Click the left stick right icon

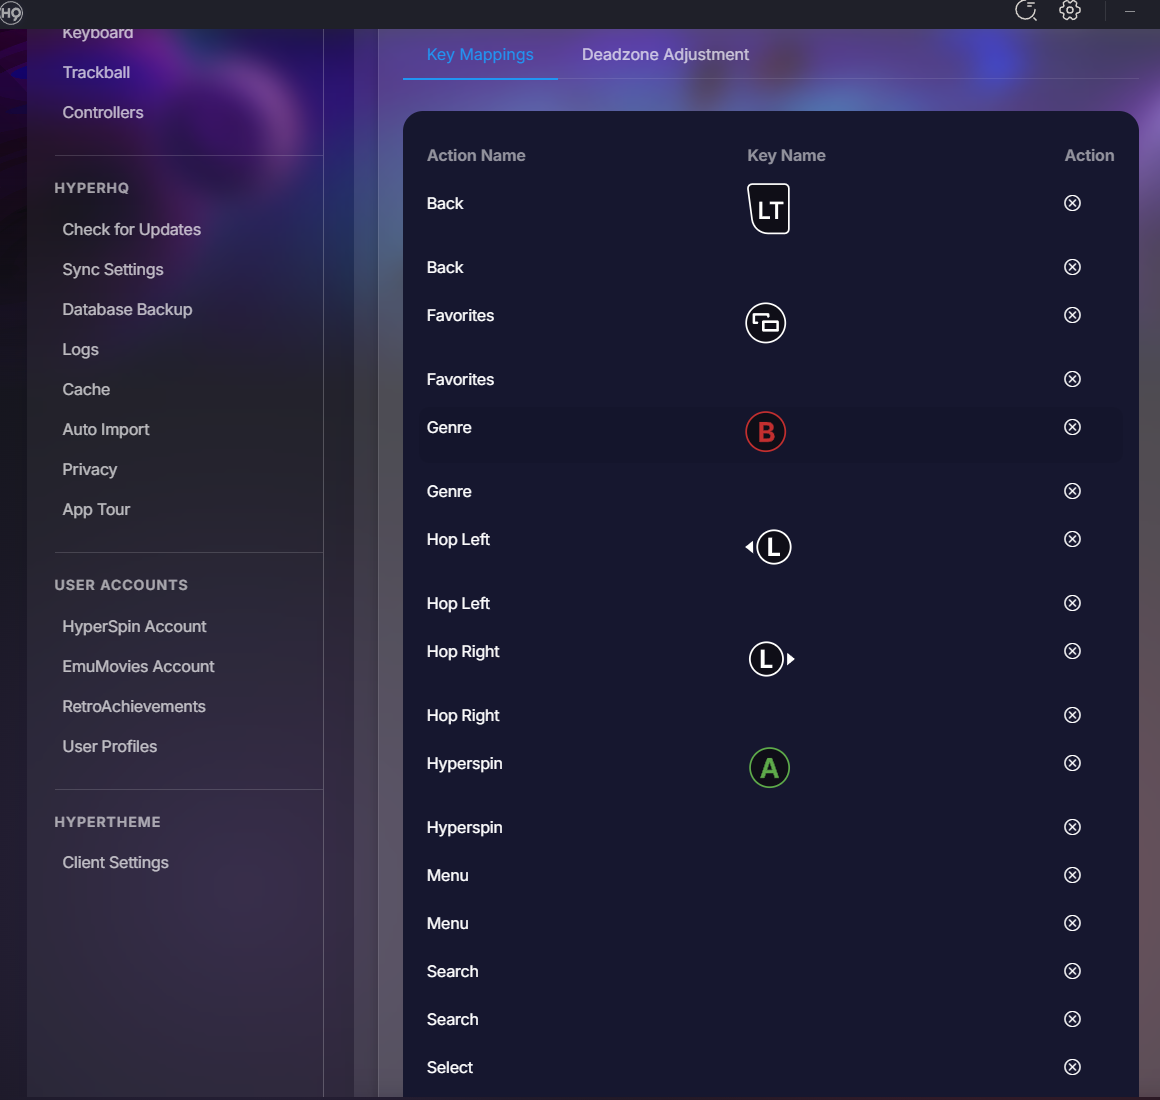pyautogui.click(x=770, y=659)
